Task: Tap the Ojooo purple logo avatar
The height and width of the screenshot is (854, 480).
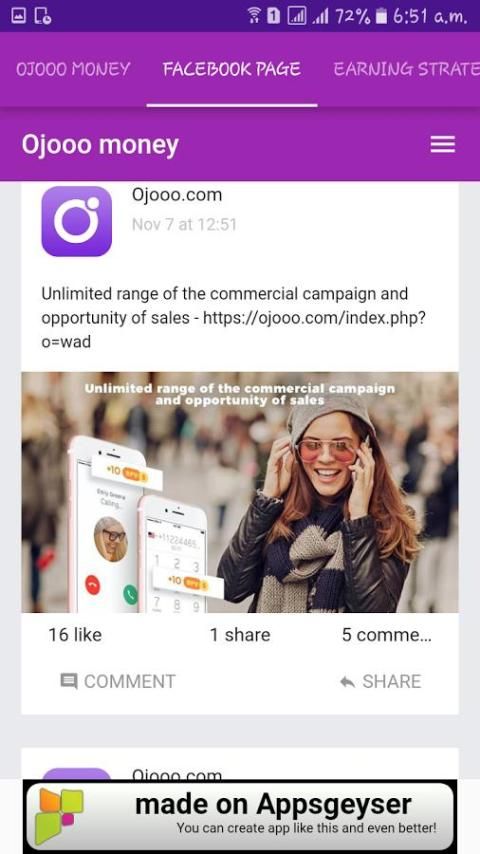Action: [x=76, y=221]
